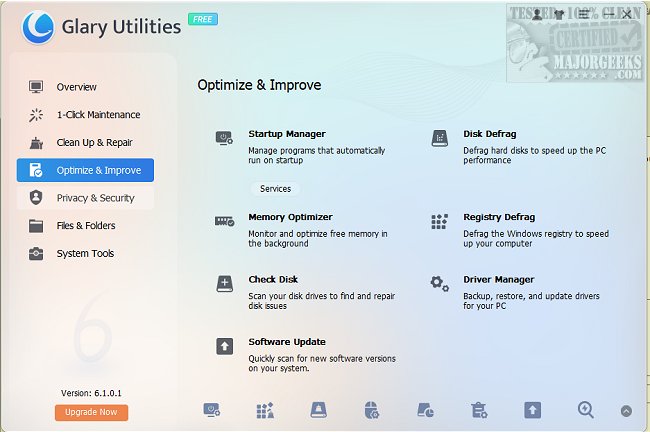Click the registry cleaner icon in bottom toolbar
The width and height of the screenshot is (650, 432).
pyautogui.click(x=265, y=410)
